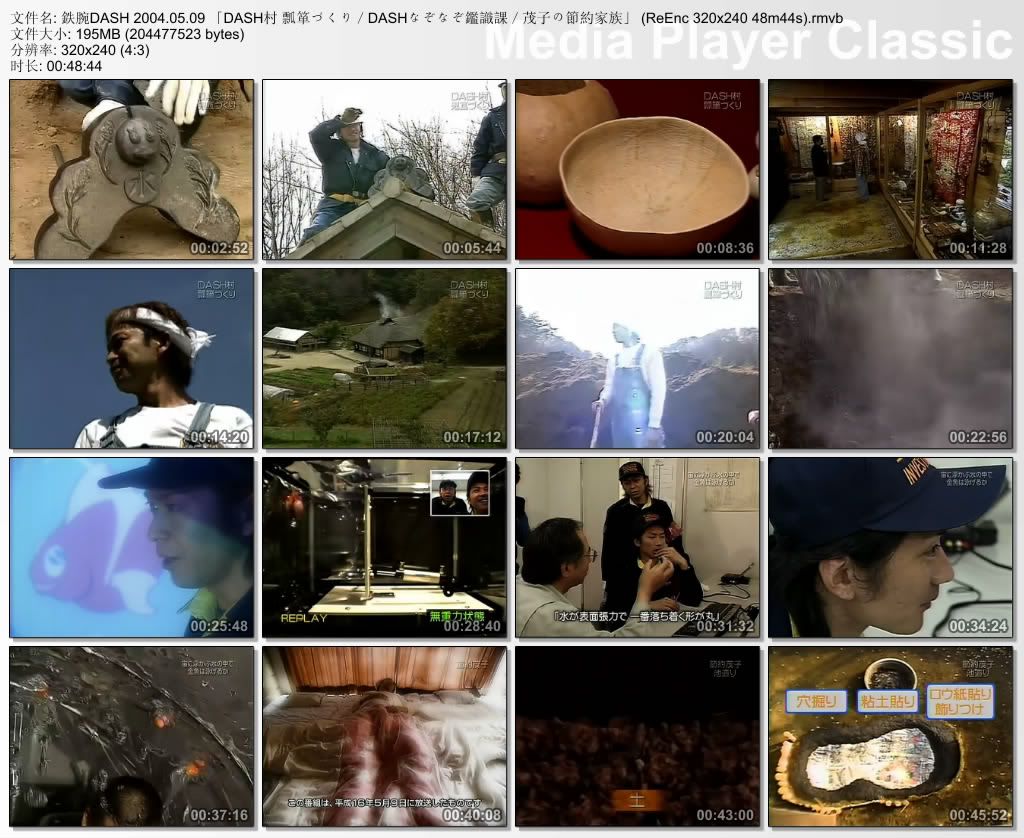This screenshot has height=838, width=1024.
Task: Select the thumbnail of man wearing white headband
Action: 132,358
